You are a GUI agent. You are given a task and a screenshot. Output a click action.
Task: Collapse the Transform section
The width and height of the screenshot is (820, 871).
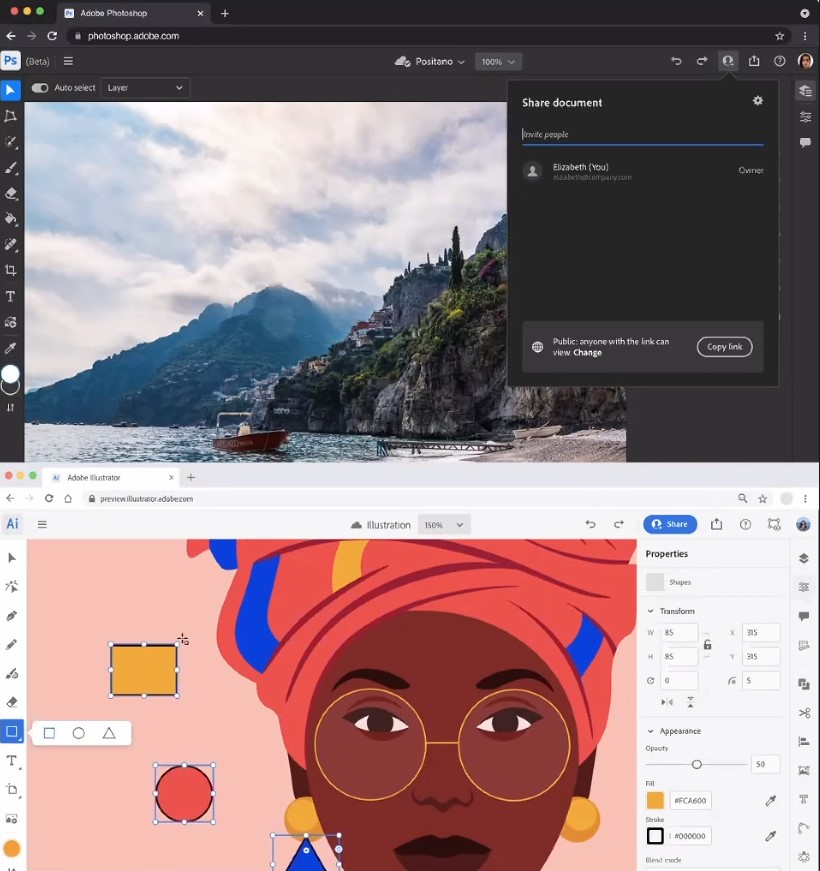[651, 611]
